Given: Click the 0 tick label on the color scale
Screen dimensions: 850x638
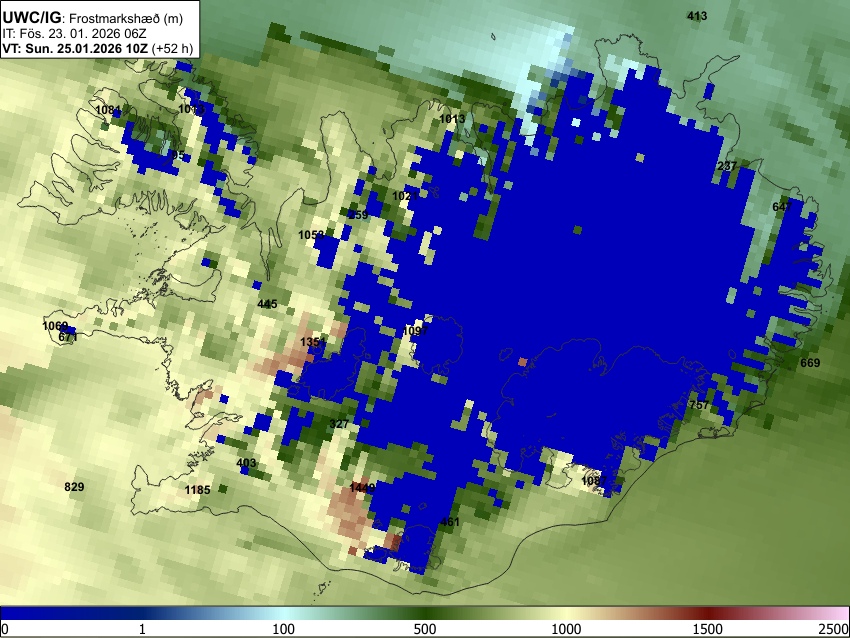Looking at the screenshot, I should tap(5, 629).
